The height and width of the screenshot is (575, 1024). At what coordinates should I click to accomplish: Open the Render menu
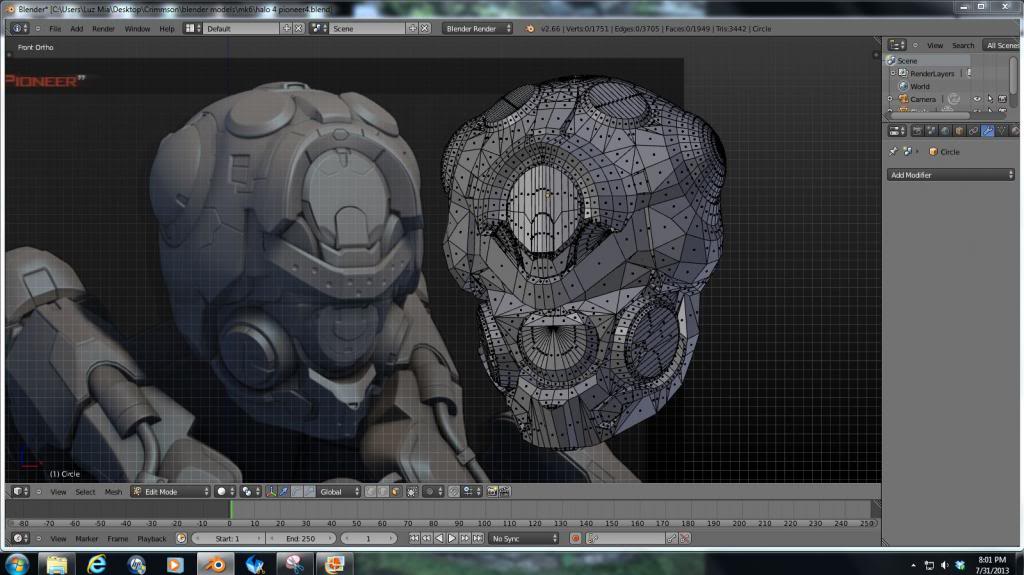(103, 29)
